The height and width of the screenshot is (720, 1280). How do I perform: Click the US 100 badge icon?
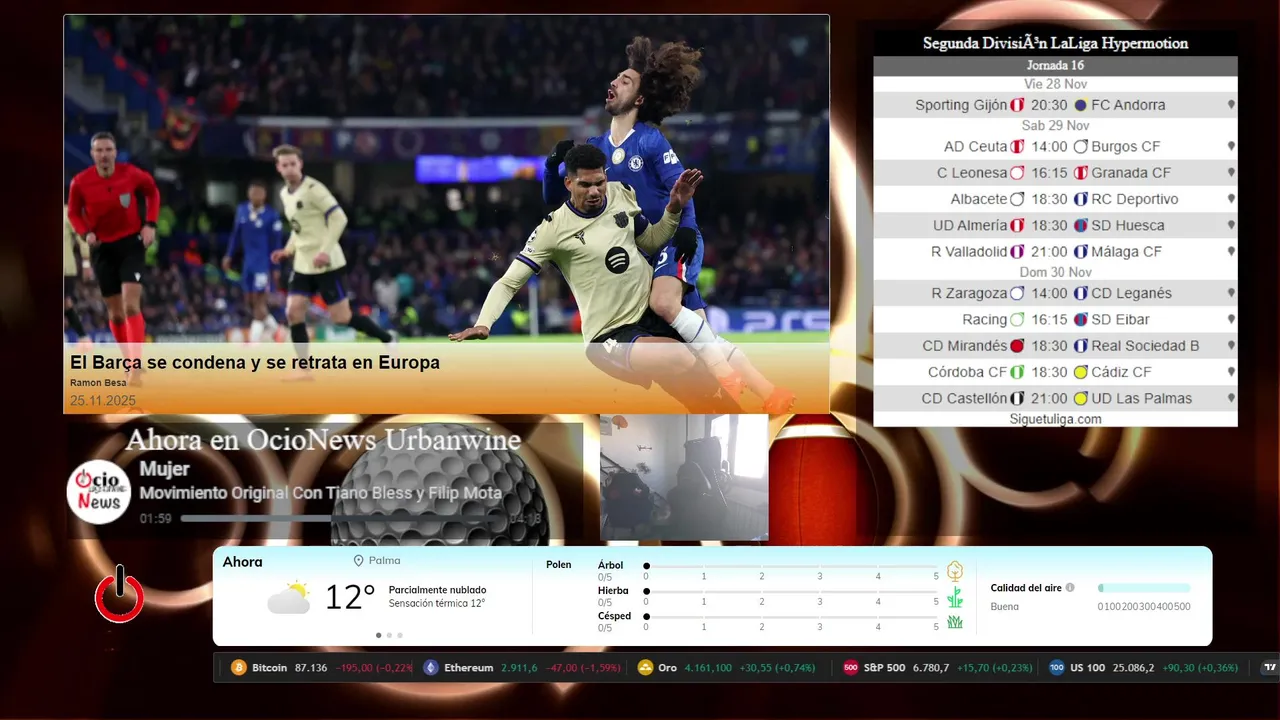(x=1057, y=668)
